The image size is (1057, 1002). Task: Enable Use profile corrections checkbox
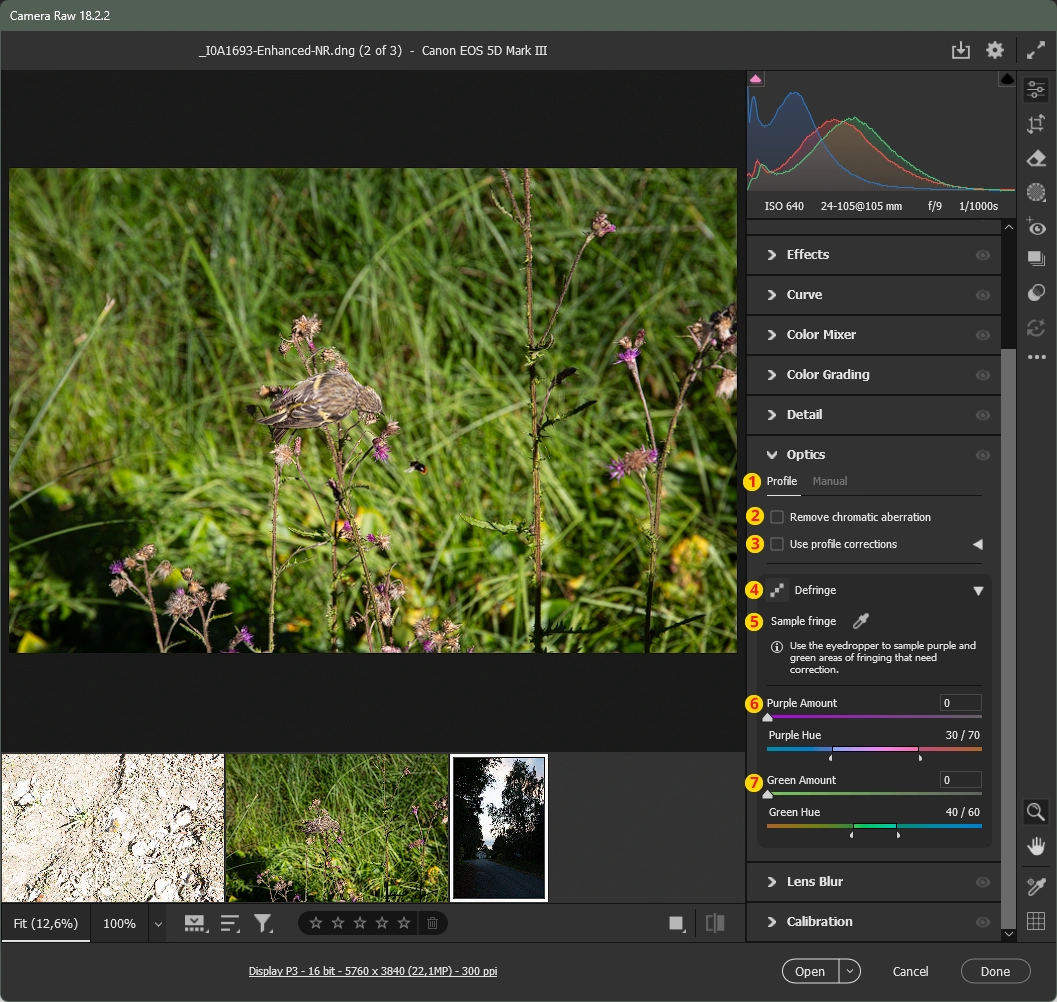[x=777, y=544]
